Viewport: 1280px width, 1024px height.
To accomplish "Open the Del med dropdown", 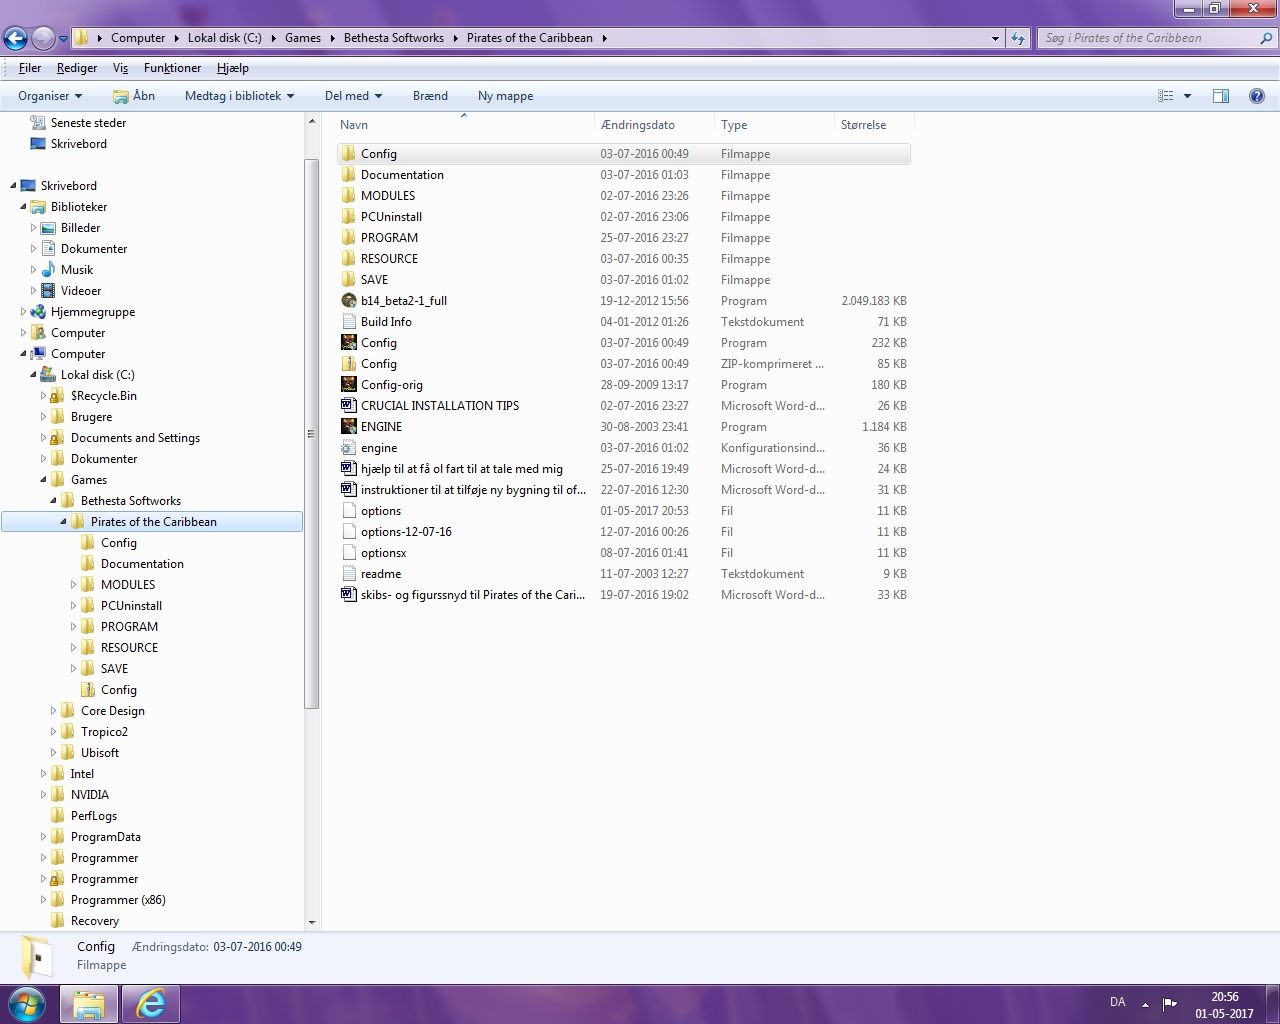I will [x=353, y=96].
